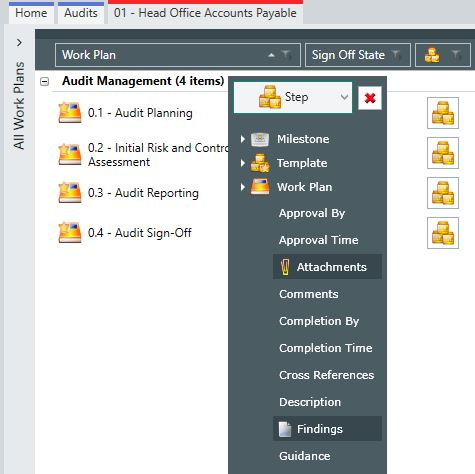The image size is (475, 474).
Task: Click the Findings document icon
Action: [x=285, y=429]
